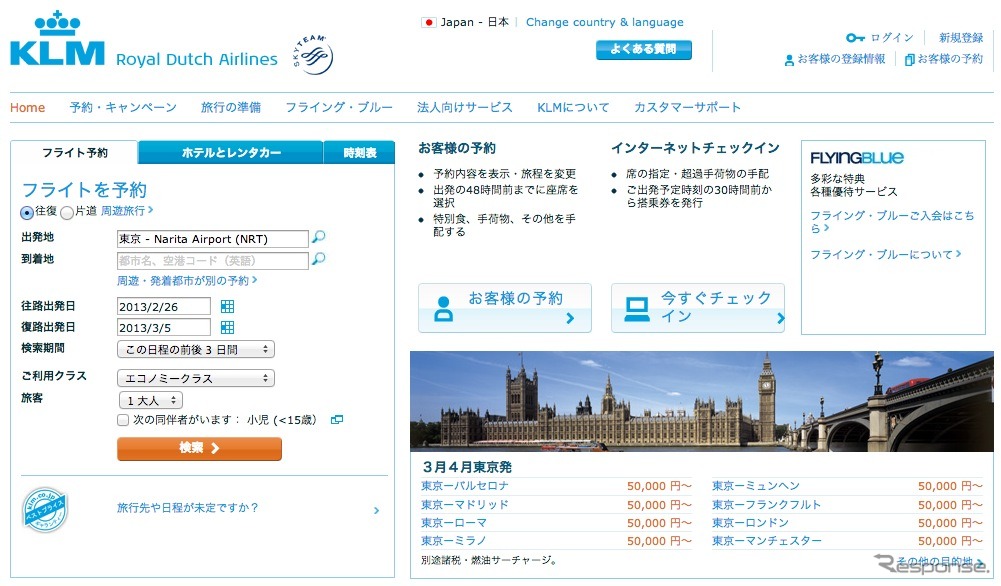Open the passenger count dropdown showing 1 大人
Screen dimensions: 1001x586
[151, 399]
